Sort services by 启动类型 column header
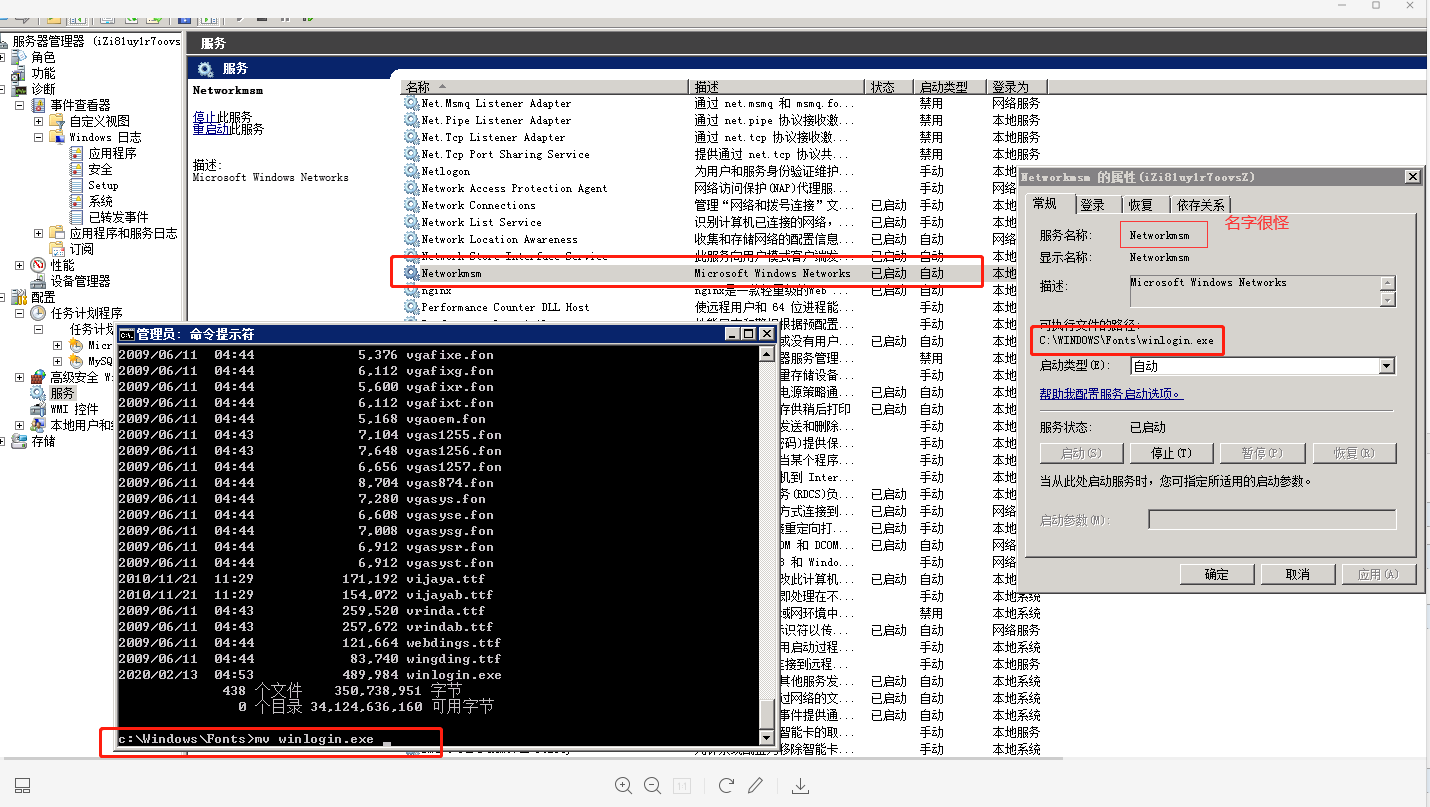 click(951, 87)
